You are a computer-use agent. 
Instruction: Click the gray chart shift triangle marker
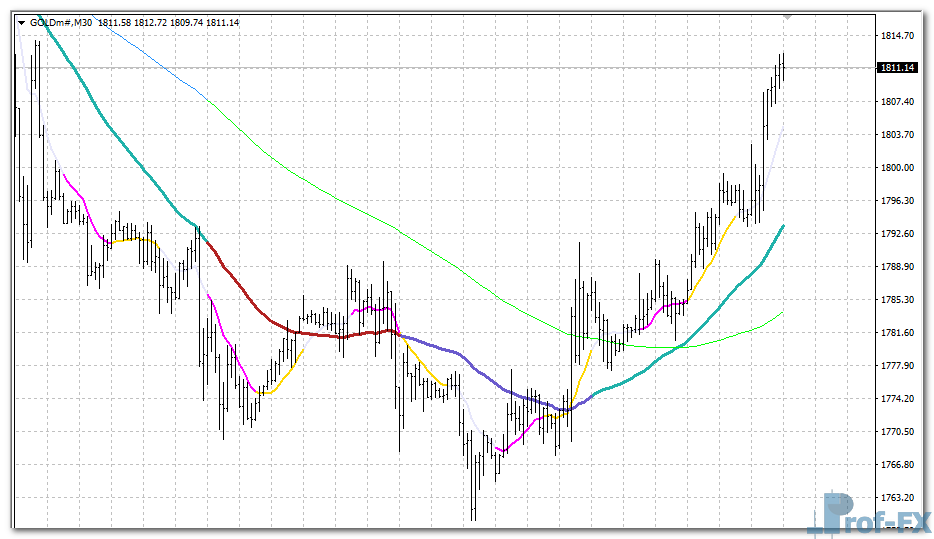click(788, 16)
